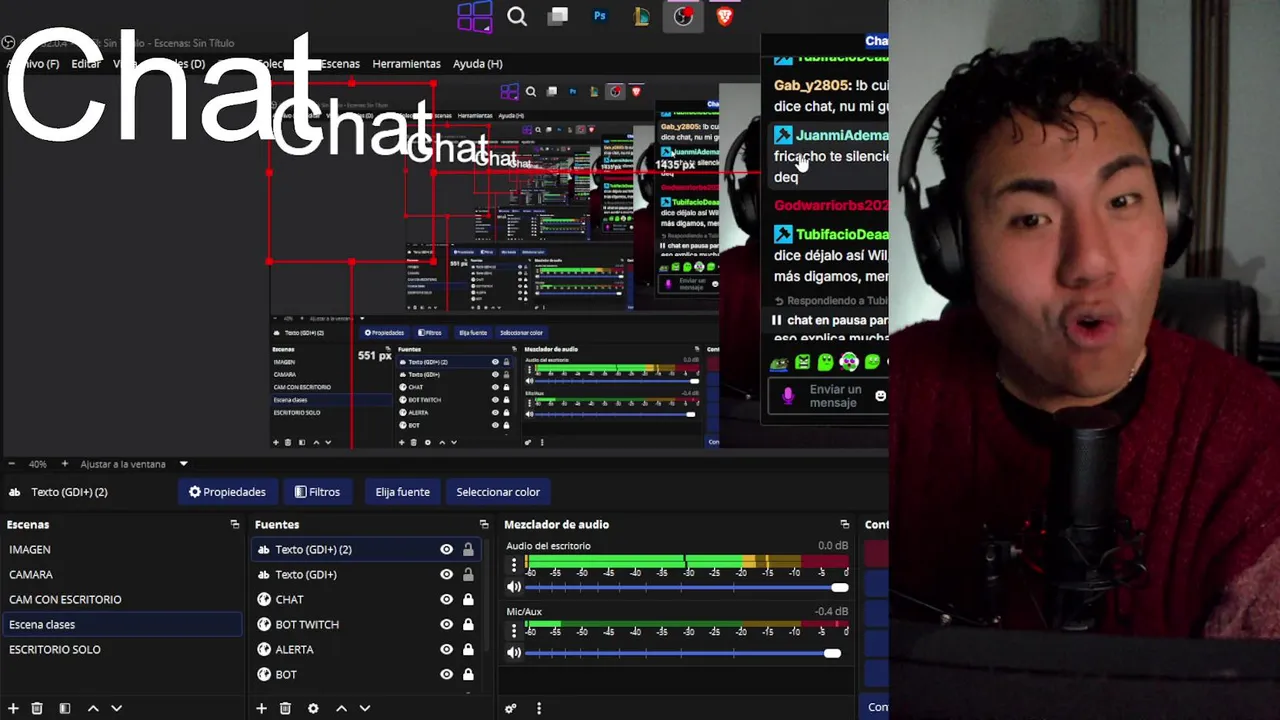Viewport: 1280px width, 720px height.
Task: Open Filtros for selected source
Action: click(317, 492)
